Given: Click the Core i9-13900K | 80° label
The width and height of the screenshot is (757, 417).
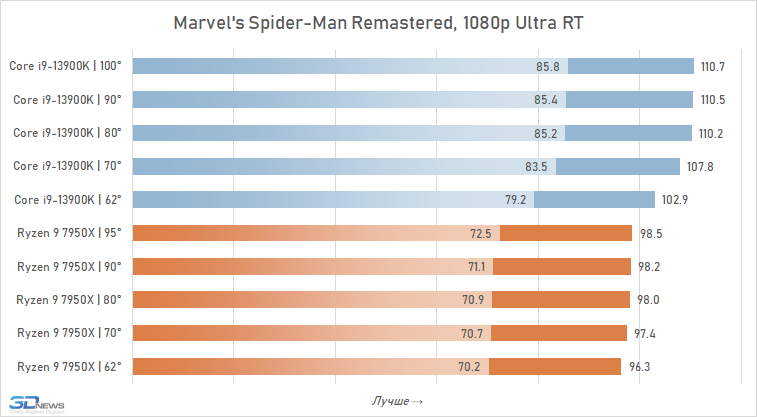Looking at the screenshot, I should (x=66, y=133).
